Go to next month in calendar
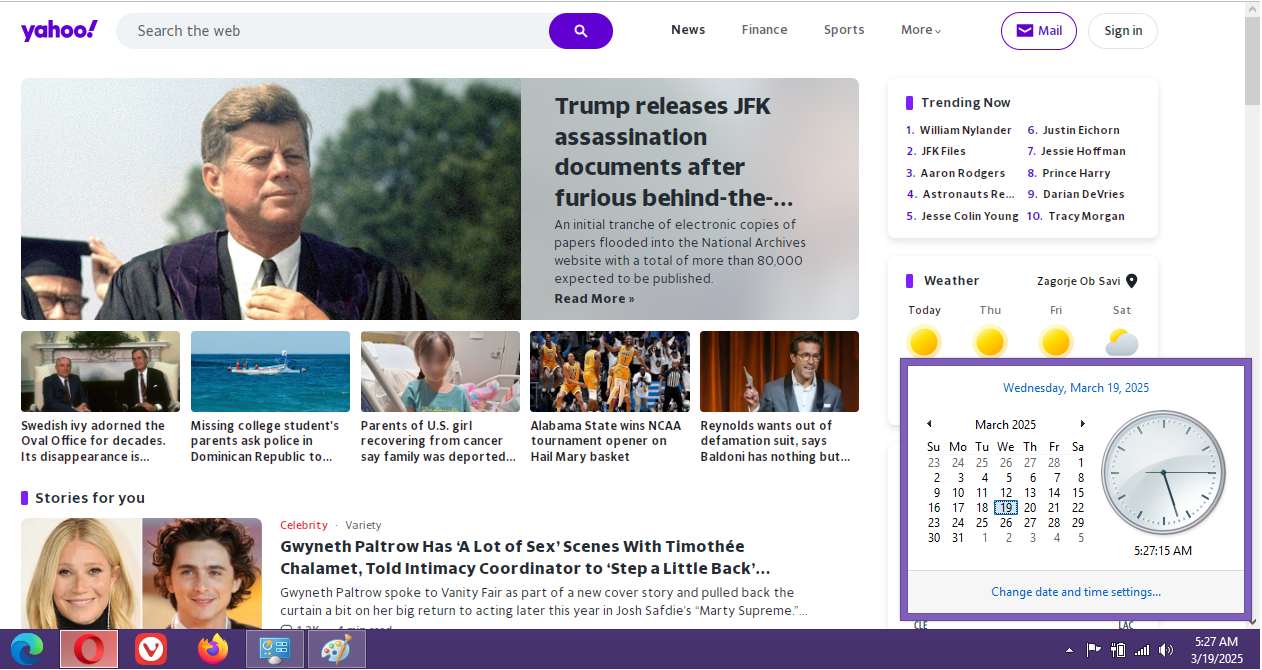This screenshot has height=670, width=1262. point(1082,424)
